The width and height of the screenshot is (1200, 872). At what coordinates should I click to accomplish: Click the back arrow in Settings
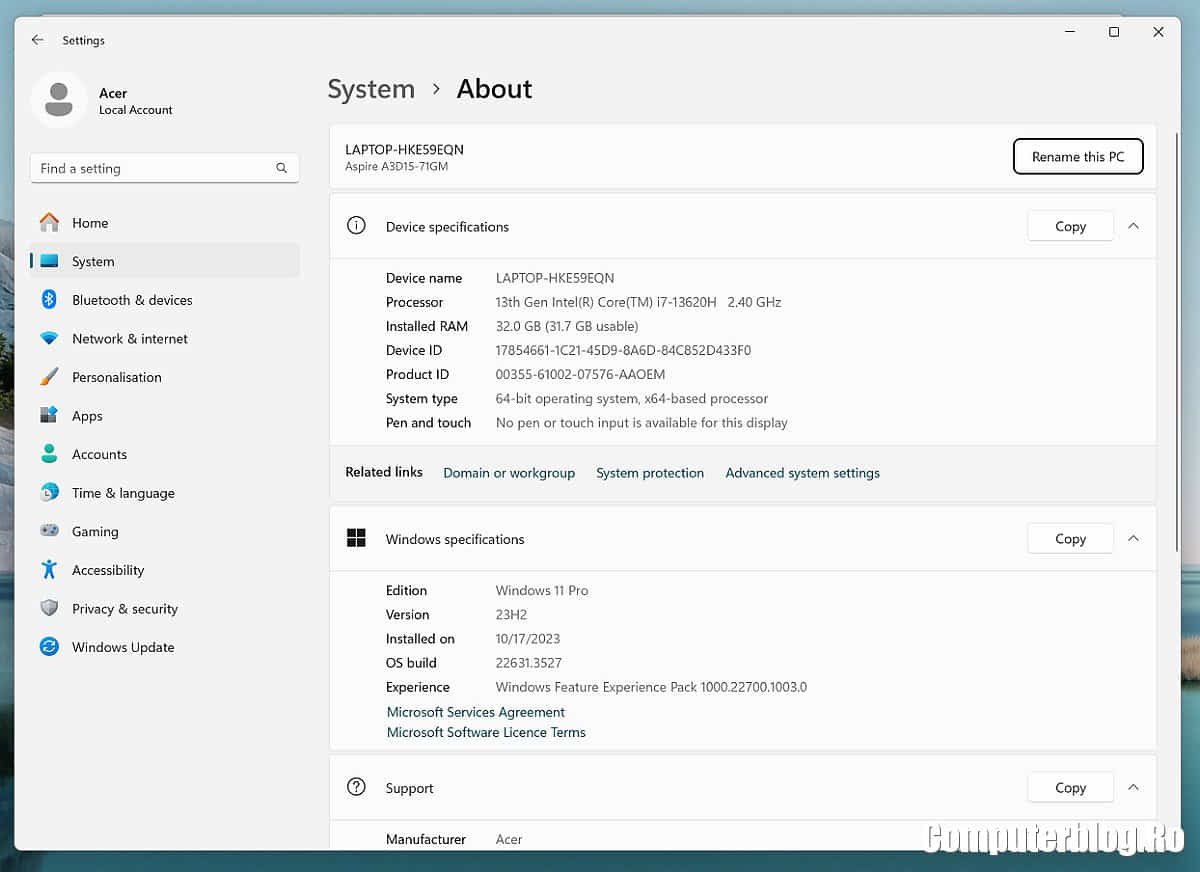[x=37, y=40]
